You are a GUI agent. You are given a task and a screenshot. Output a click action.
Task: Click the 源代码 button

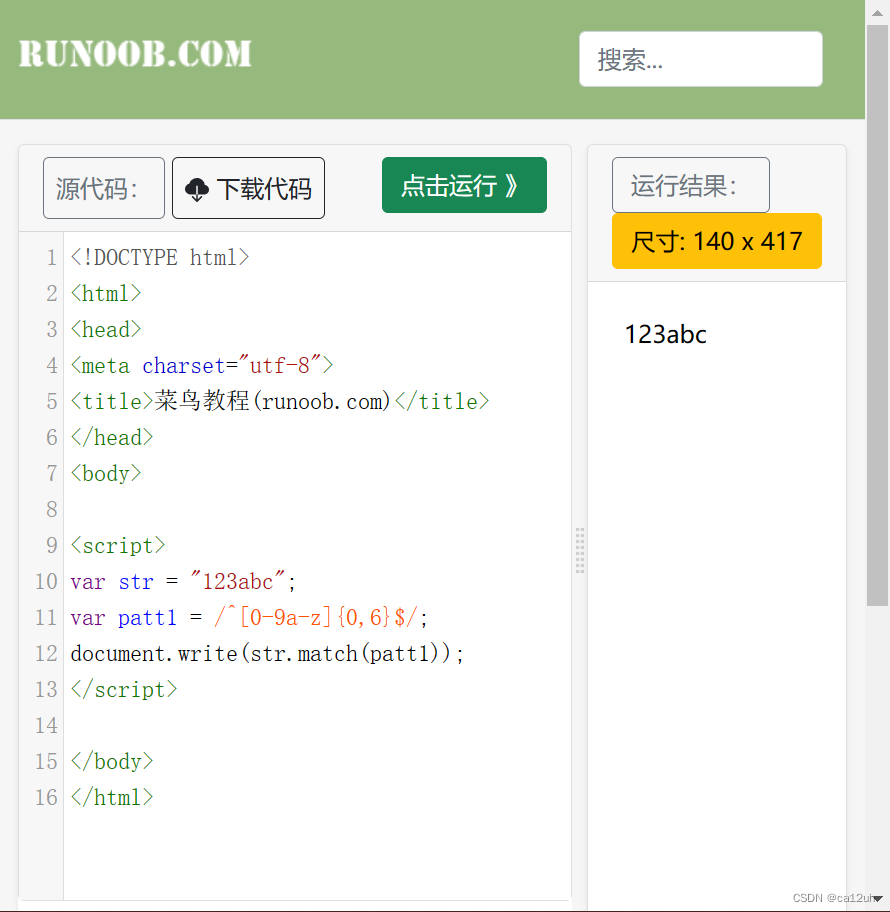pyautogui.click(x=104, y=188)
